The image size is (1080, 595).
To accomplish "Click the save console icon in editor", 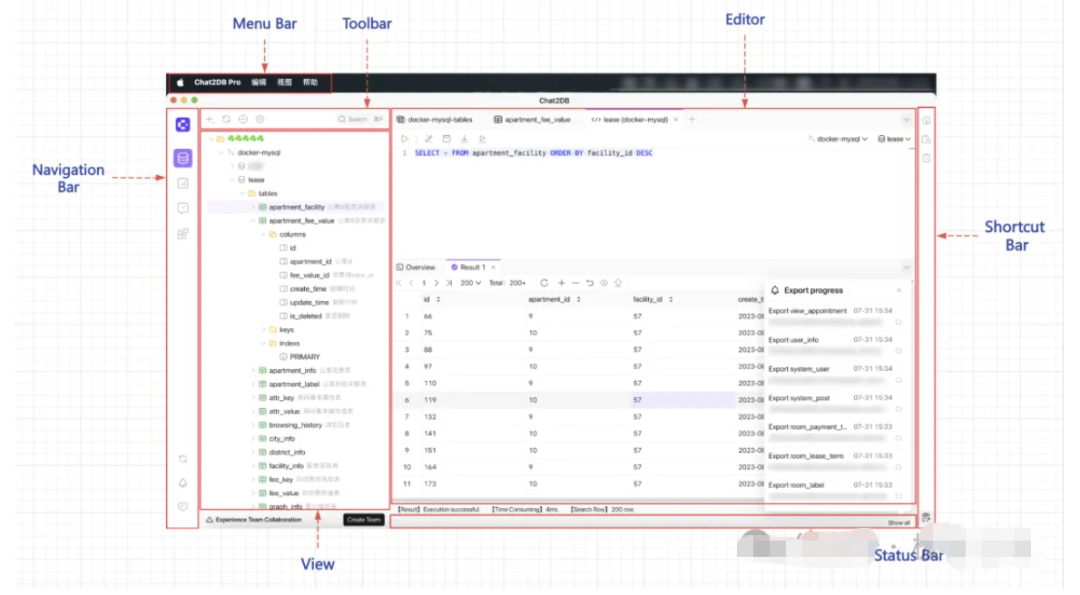I will pos(446,138).
